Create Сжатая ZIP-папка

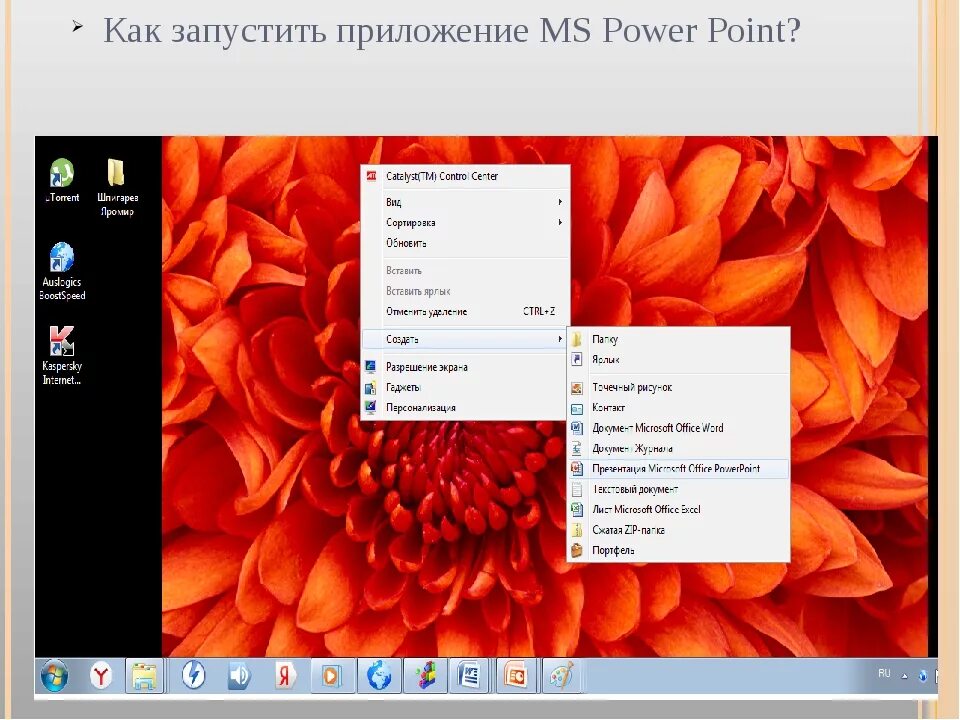pos(678,530)
